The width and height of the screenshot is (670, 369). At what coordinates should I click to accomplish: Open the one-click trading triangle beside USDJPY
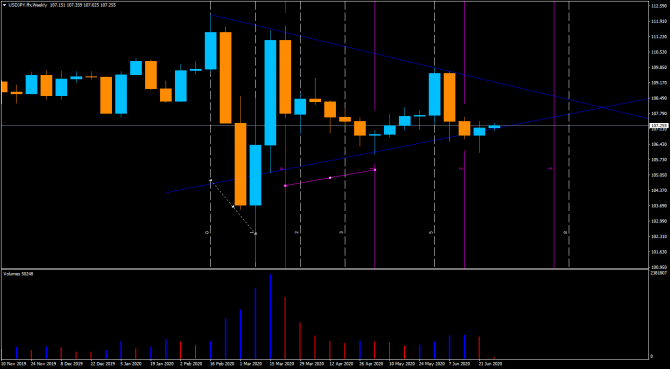4,5
